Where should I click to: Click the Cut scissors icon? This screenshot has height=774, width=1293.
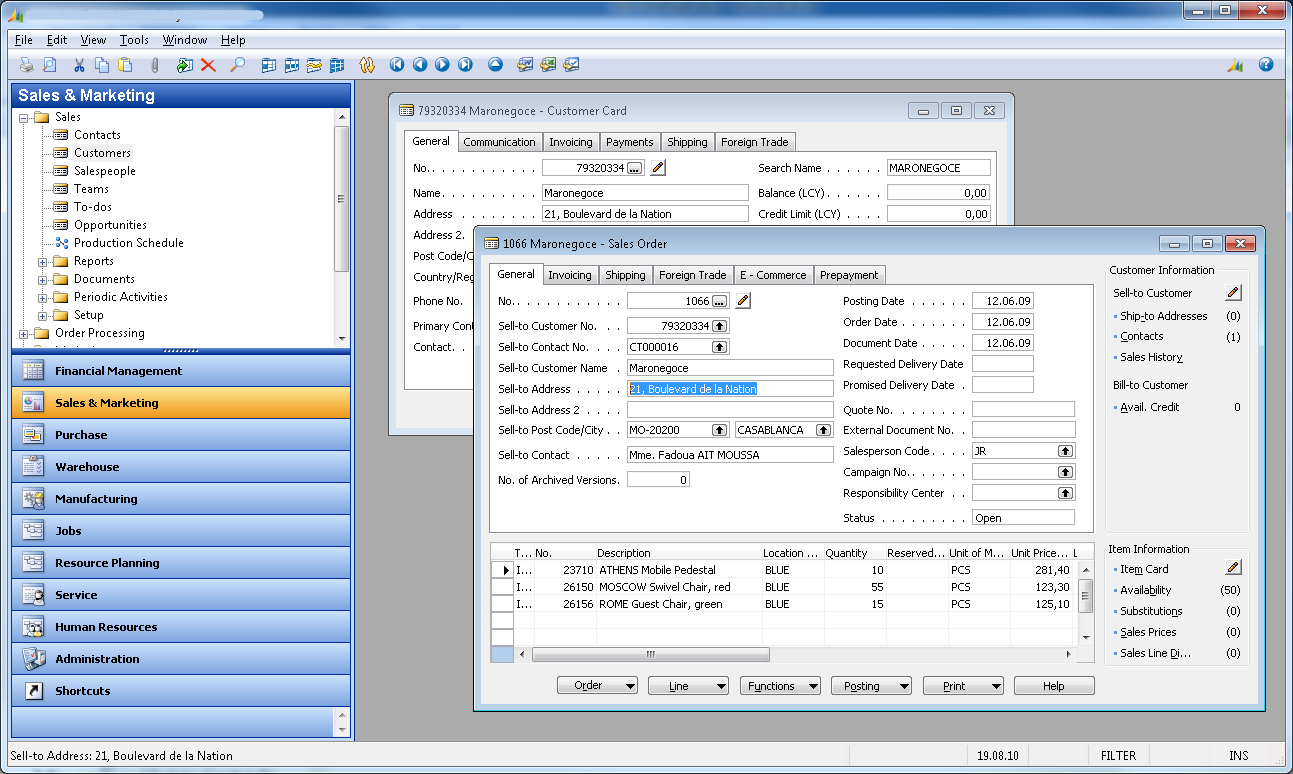click(79, 65)
